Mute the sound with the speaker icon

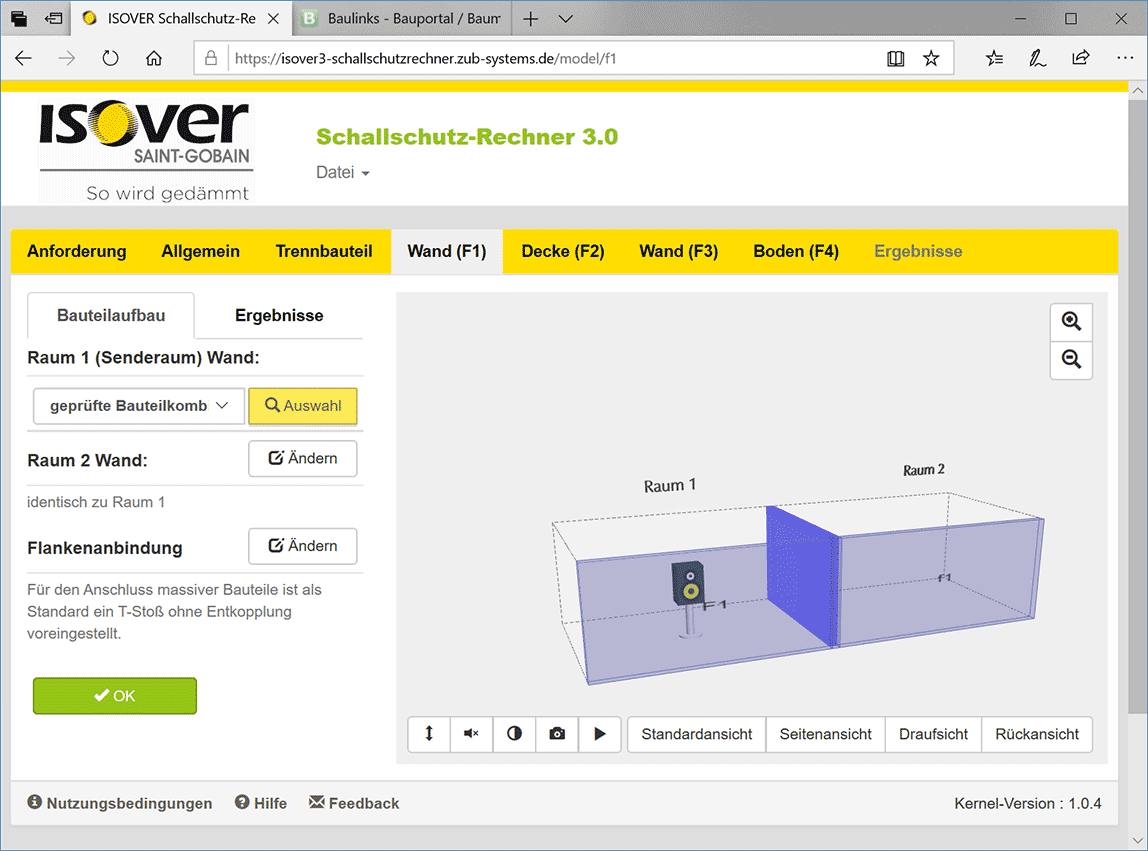coord(472,734)
